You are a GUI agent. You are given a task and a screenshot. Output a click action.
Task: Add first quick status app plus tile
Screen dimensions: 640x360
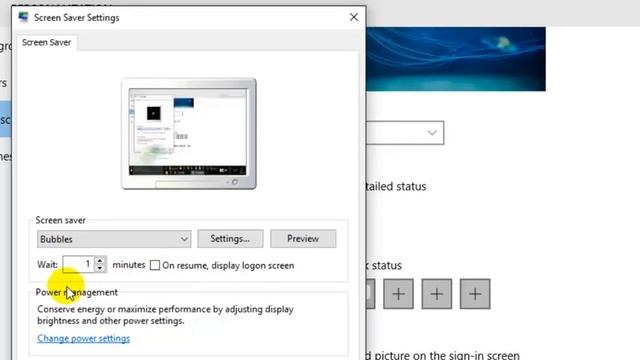tap(398, 294)
